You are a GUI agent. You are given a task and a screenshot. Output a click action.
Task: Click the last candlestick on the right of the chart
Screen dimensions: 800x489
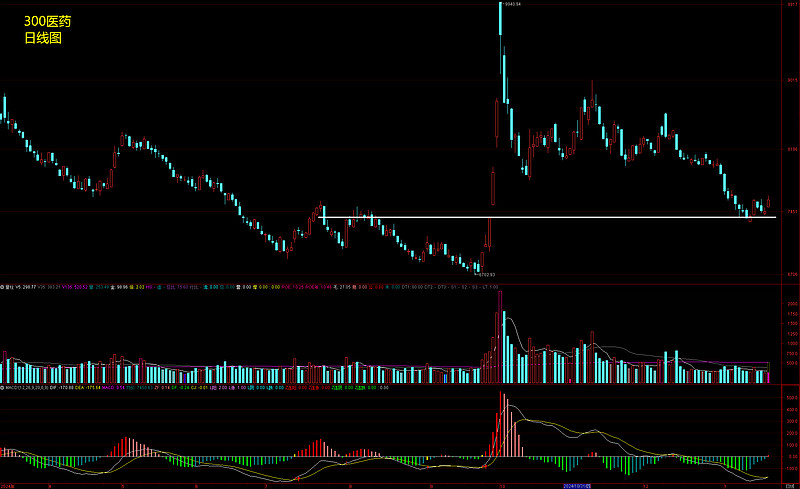pyautogui.click(x=768, y=203)
